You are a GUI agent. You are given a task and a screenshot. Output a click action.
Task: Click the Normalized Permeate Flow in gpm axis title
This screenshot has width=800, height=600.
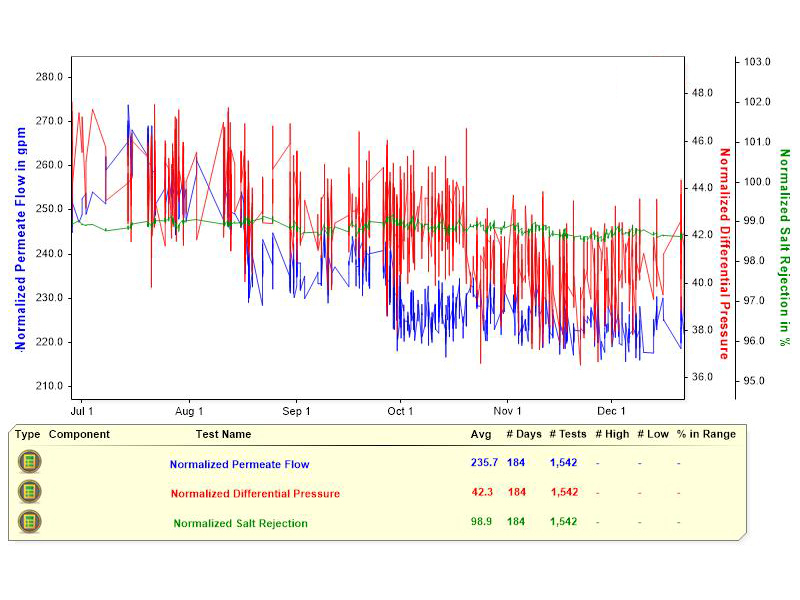(x=20, y=239)
